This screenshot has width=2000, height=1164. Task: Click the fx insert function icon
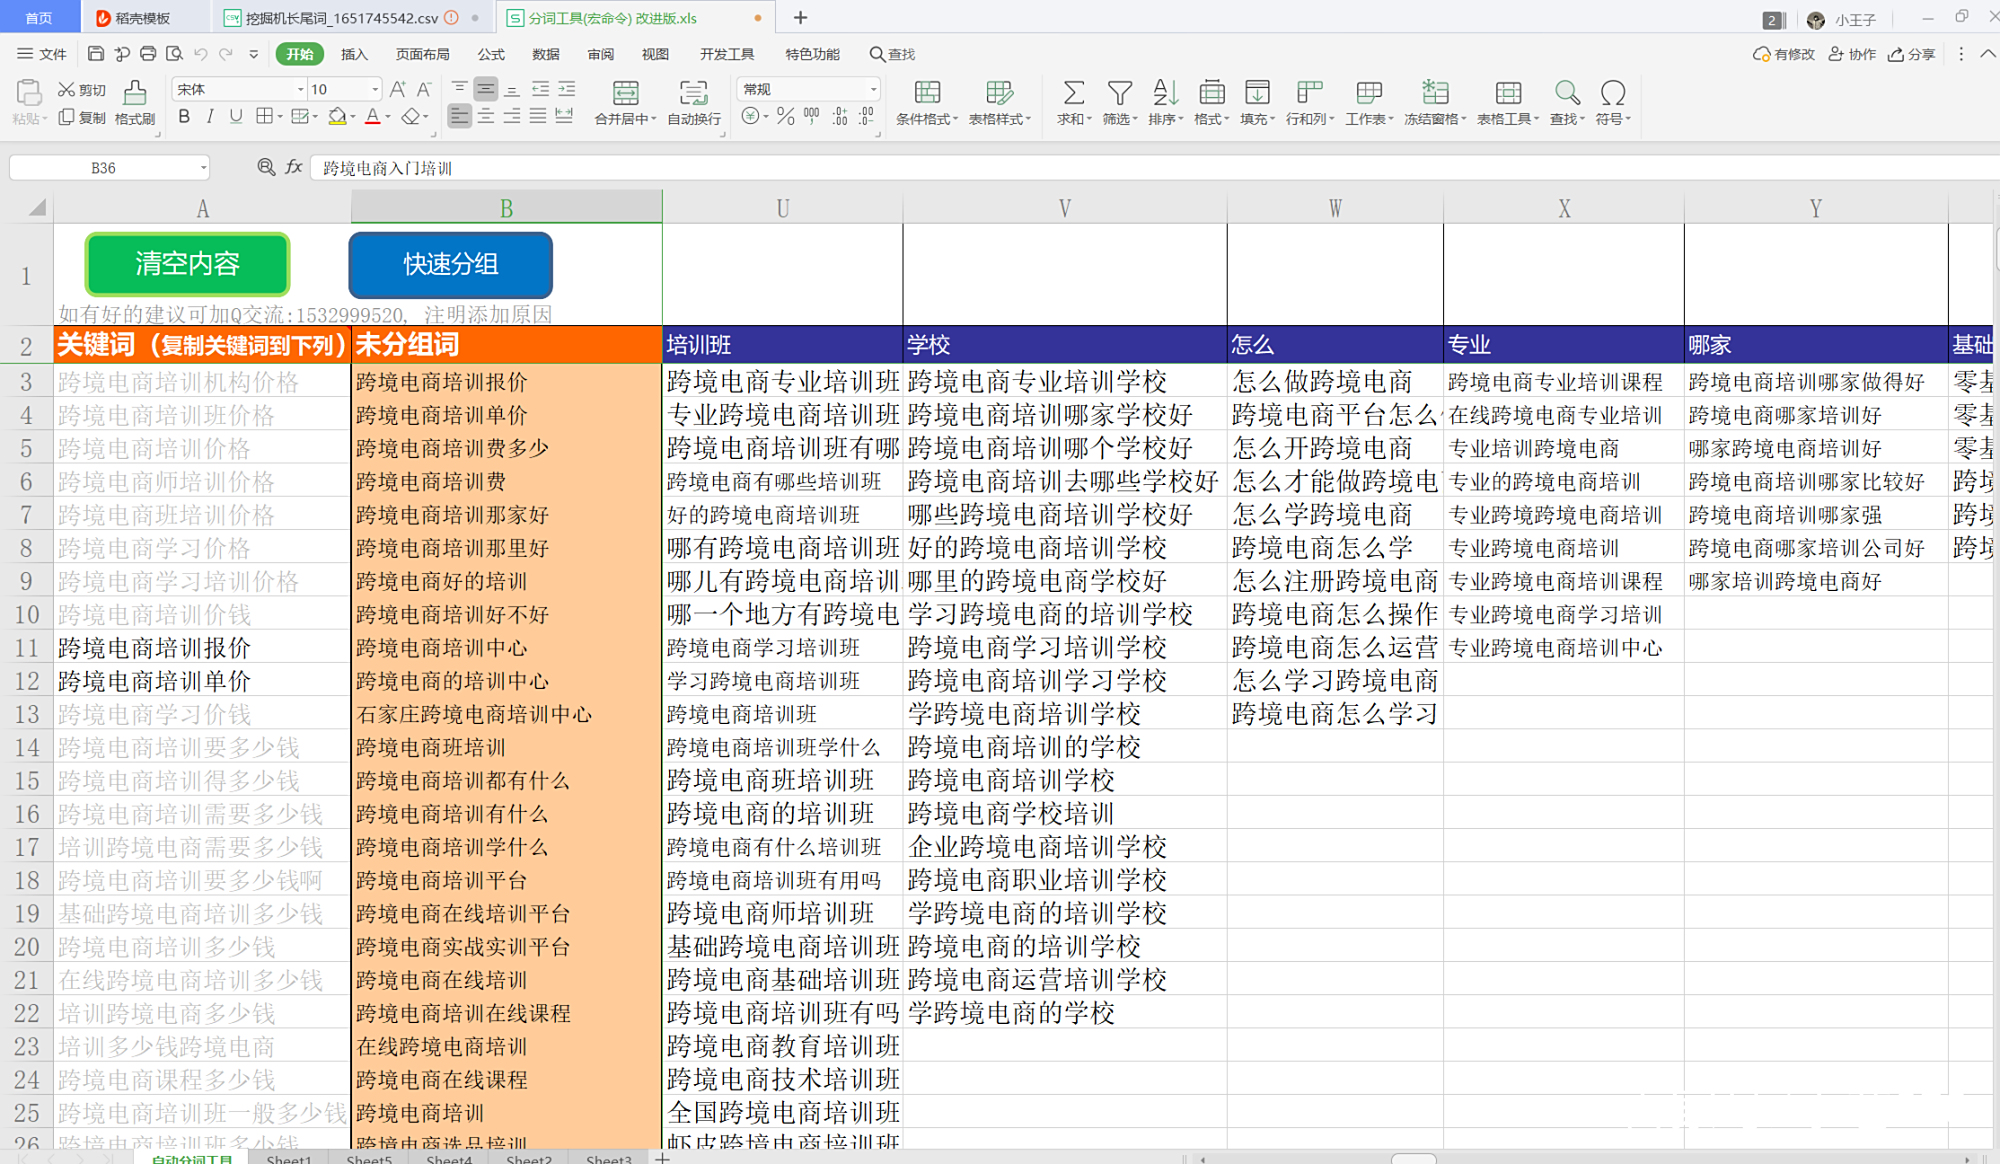[x=294, y=167]
